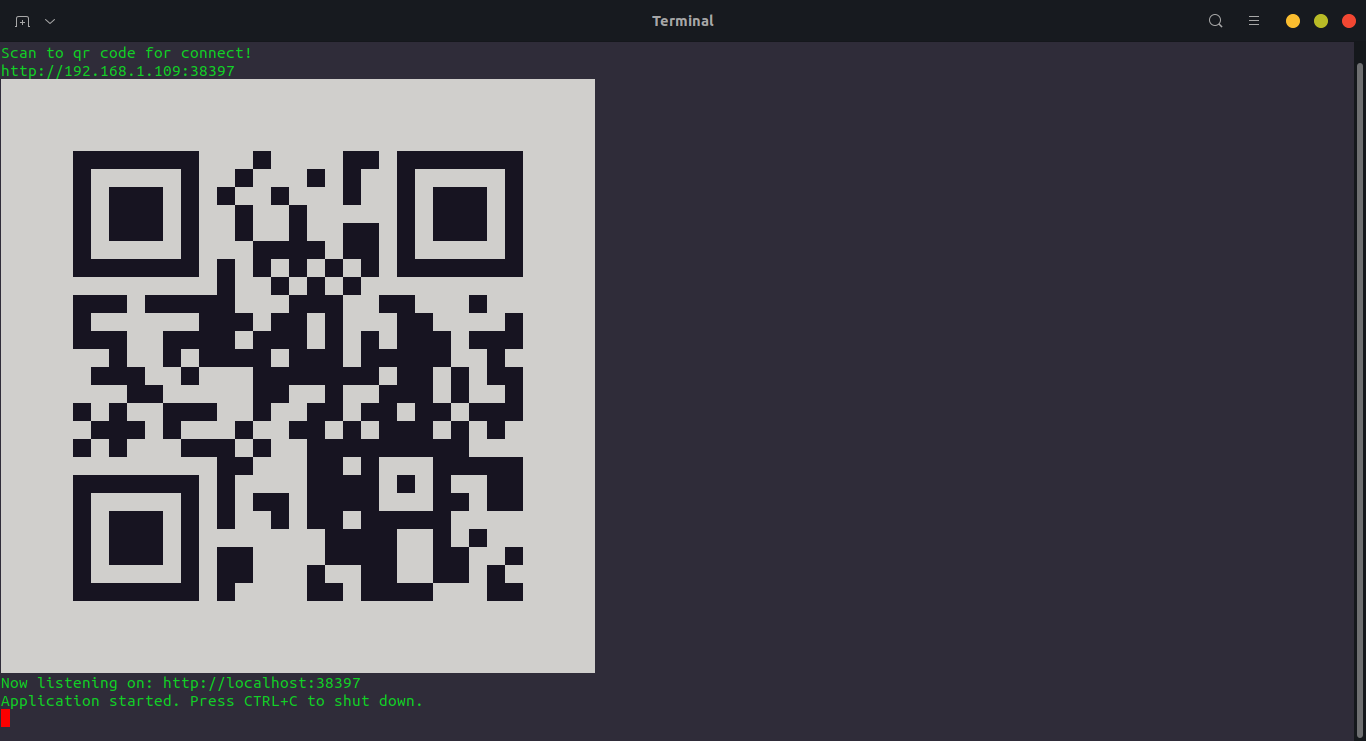The image size is (1366, 741).
Task: Open a new terminal tab
Action: (x=20, y=20)
